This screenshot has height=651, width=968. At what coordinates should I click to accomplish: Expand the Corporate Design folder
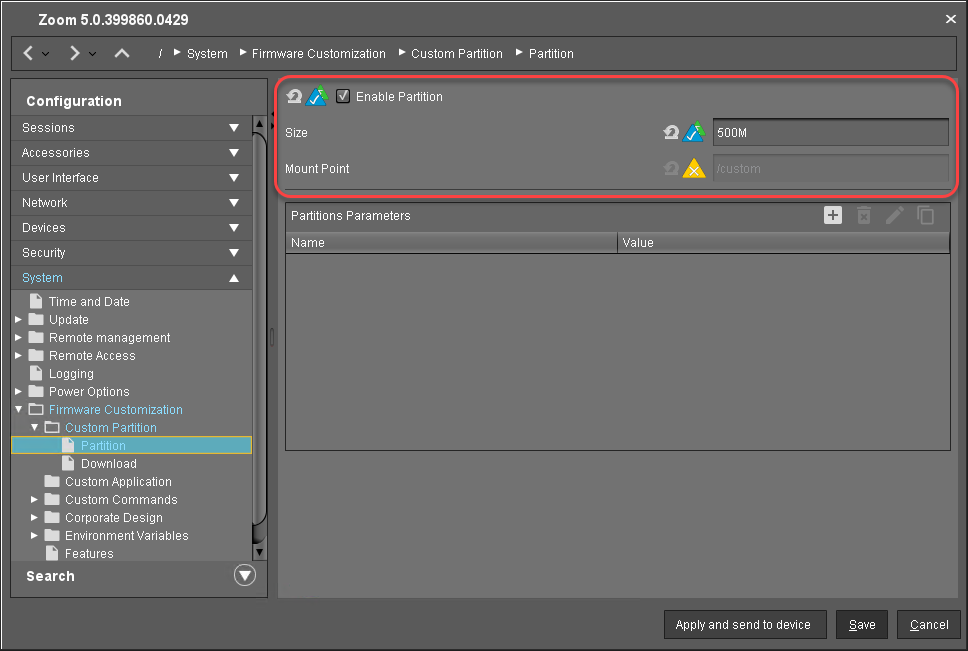pyautogui.click(x=35, y=518)
